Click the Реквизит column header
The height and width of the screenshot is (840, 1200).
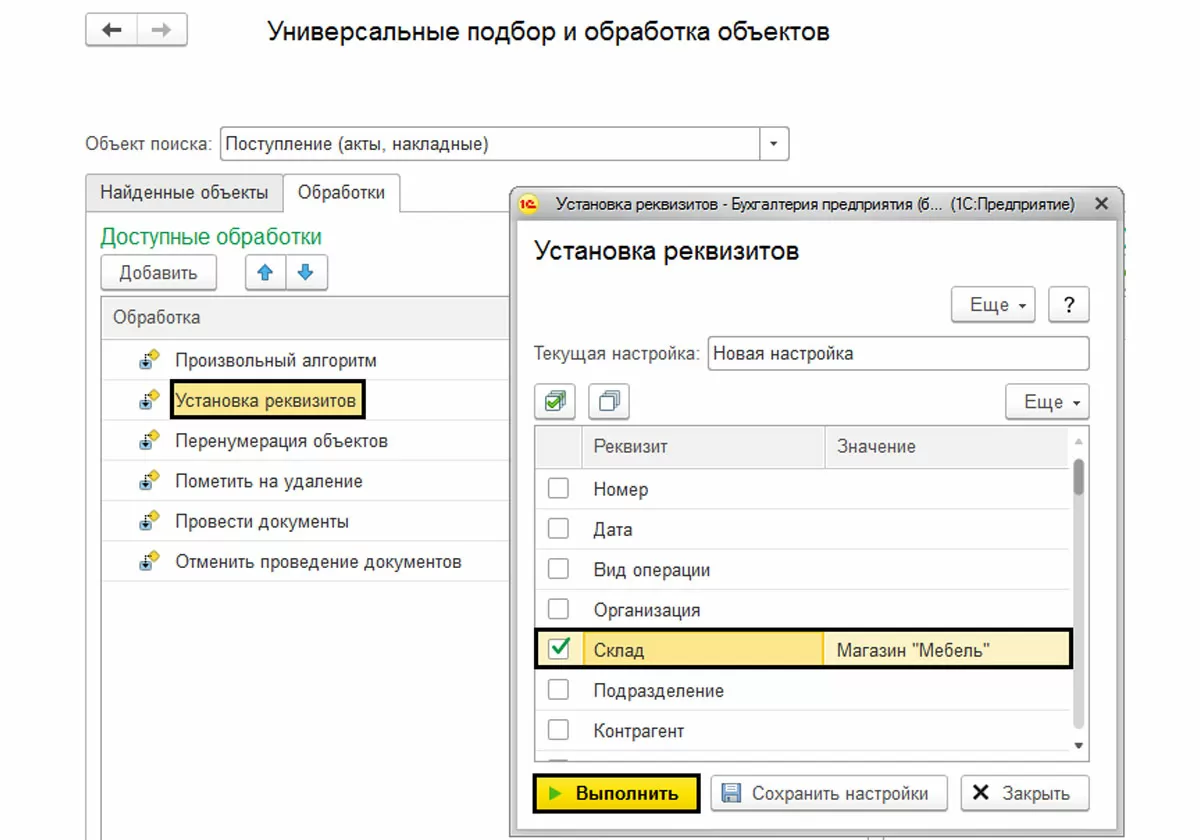click(x=703, y=447)
